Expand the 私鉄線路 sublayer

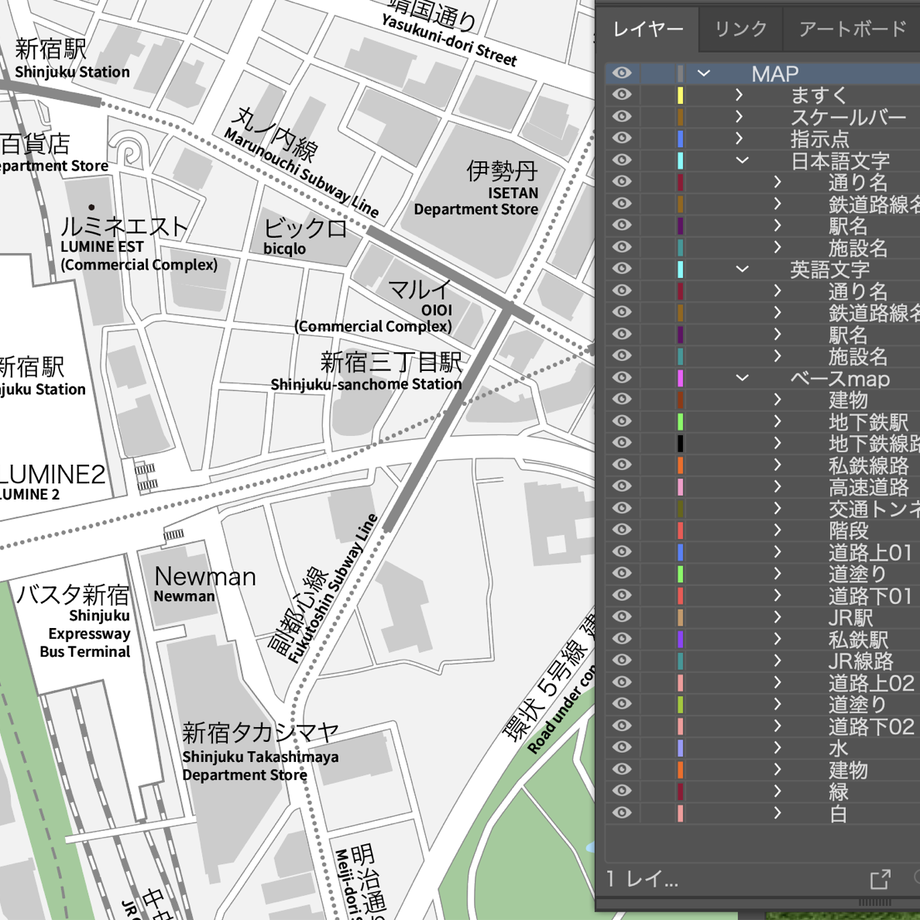[x=777, y=464]
